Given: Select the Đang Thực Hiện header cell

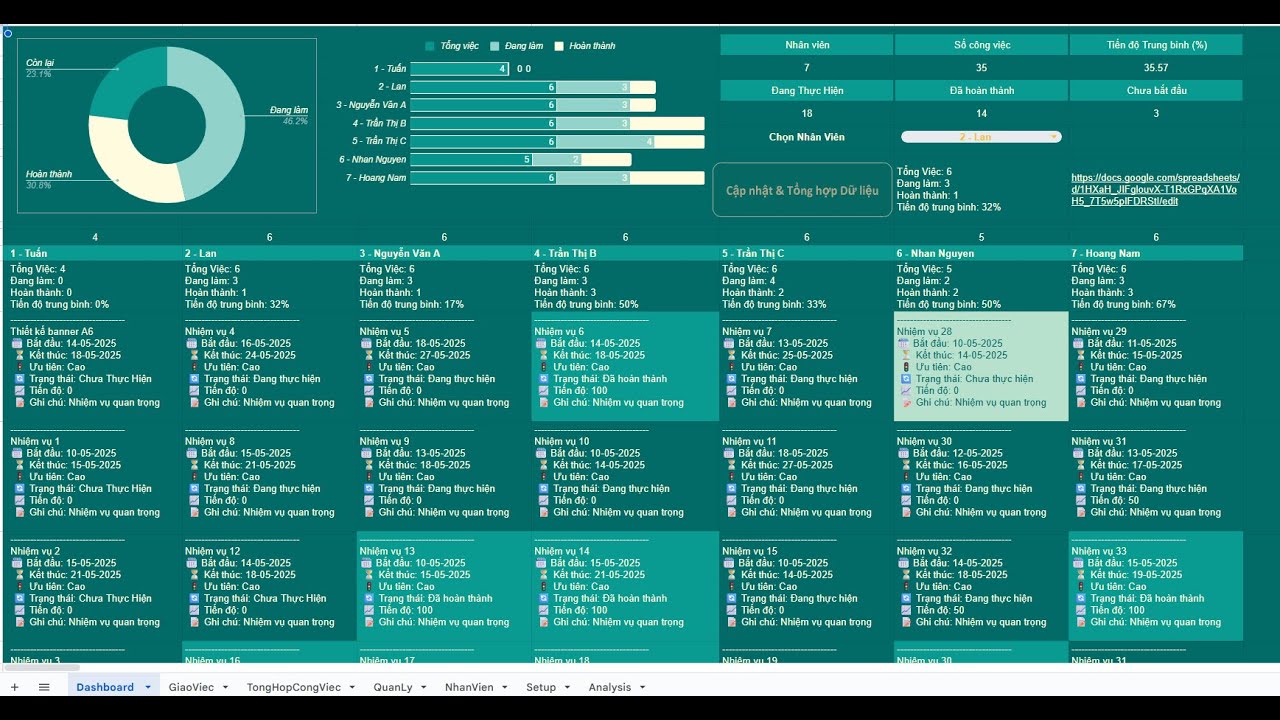Looking at the screenshot, I should coord(806,91).
